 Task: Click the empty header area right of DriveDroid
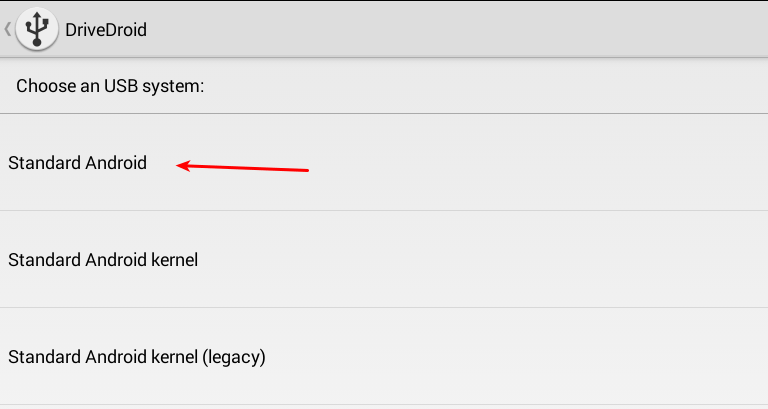[x=450, y=30]
